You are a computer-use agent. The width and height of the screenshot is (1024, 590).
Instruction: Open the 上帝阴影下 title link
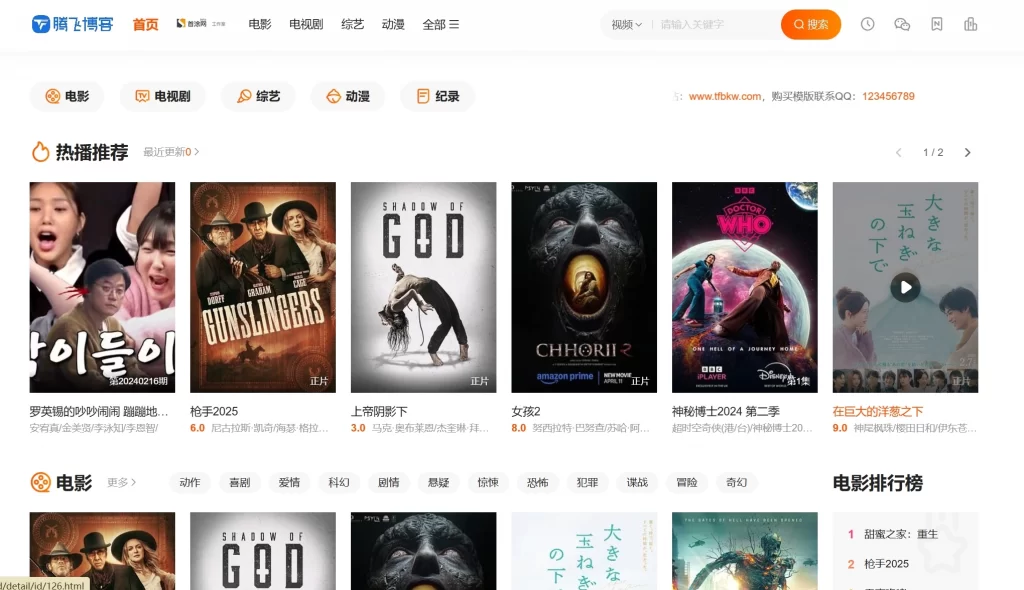point(379,411)
